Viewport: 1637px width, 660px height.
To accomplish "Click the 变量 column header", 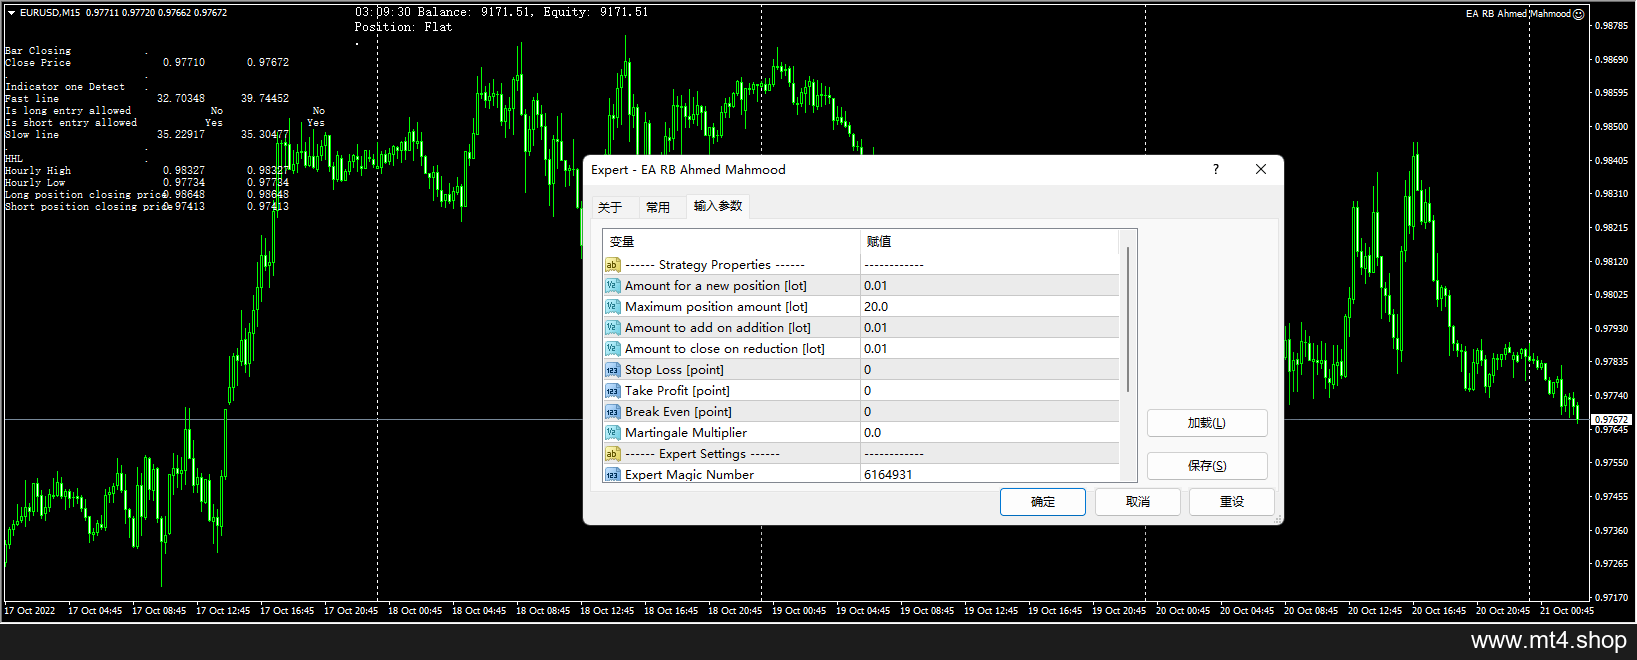I will pos(731,242).
